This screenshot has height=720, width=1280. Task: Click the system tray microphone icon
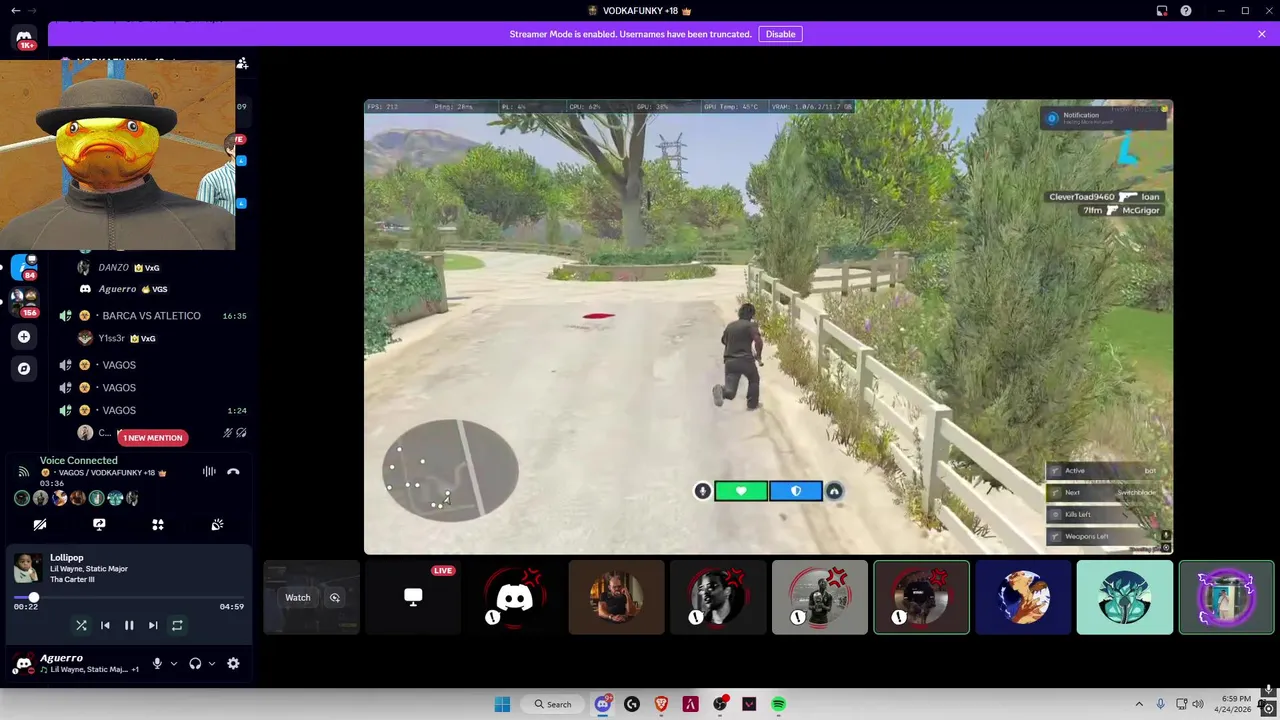pos(1160,705)
